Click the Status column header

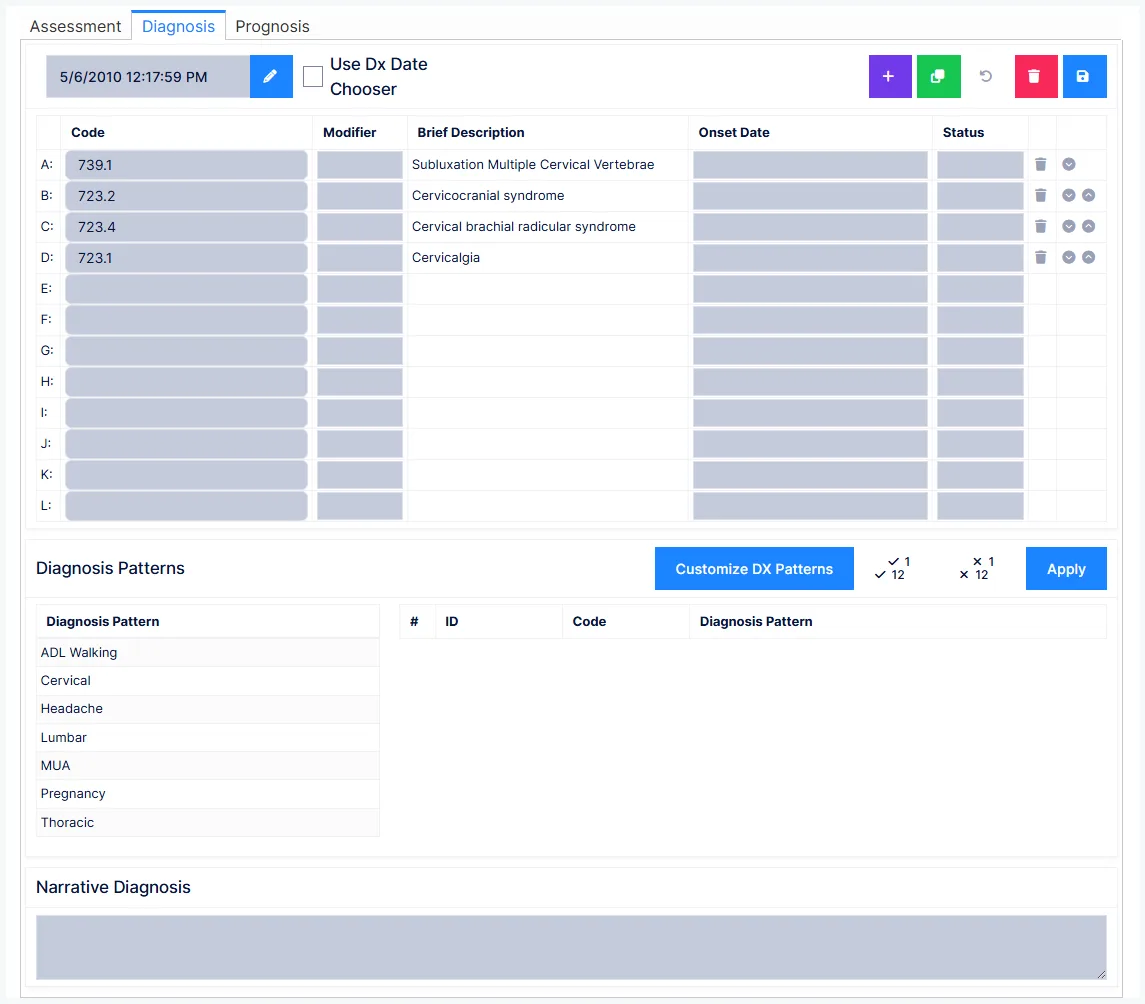[x=963, y=132]
